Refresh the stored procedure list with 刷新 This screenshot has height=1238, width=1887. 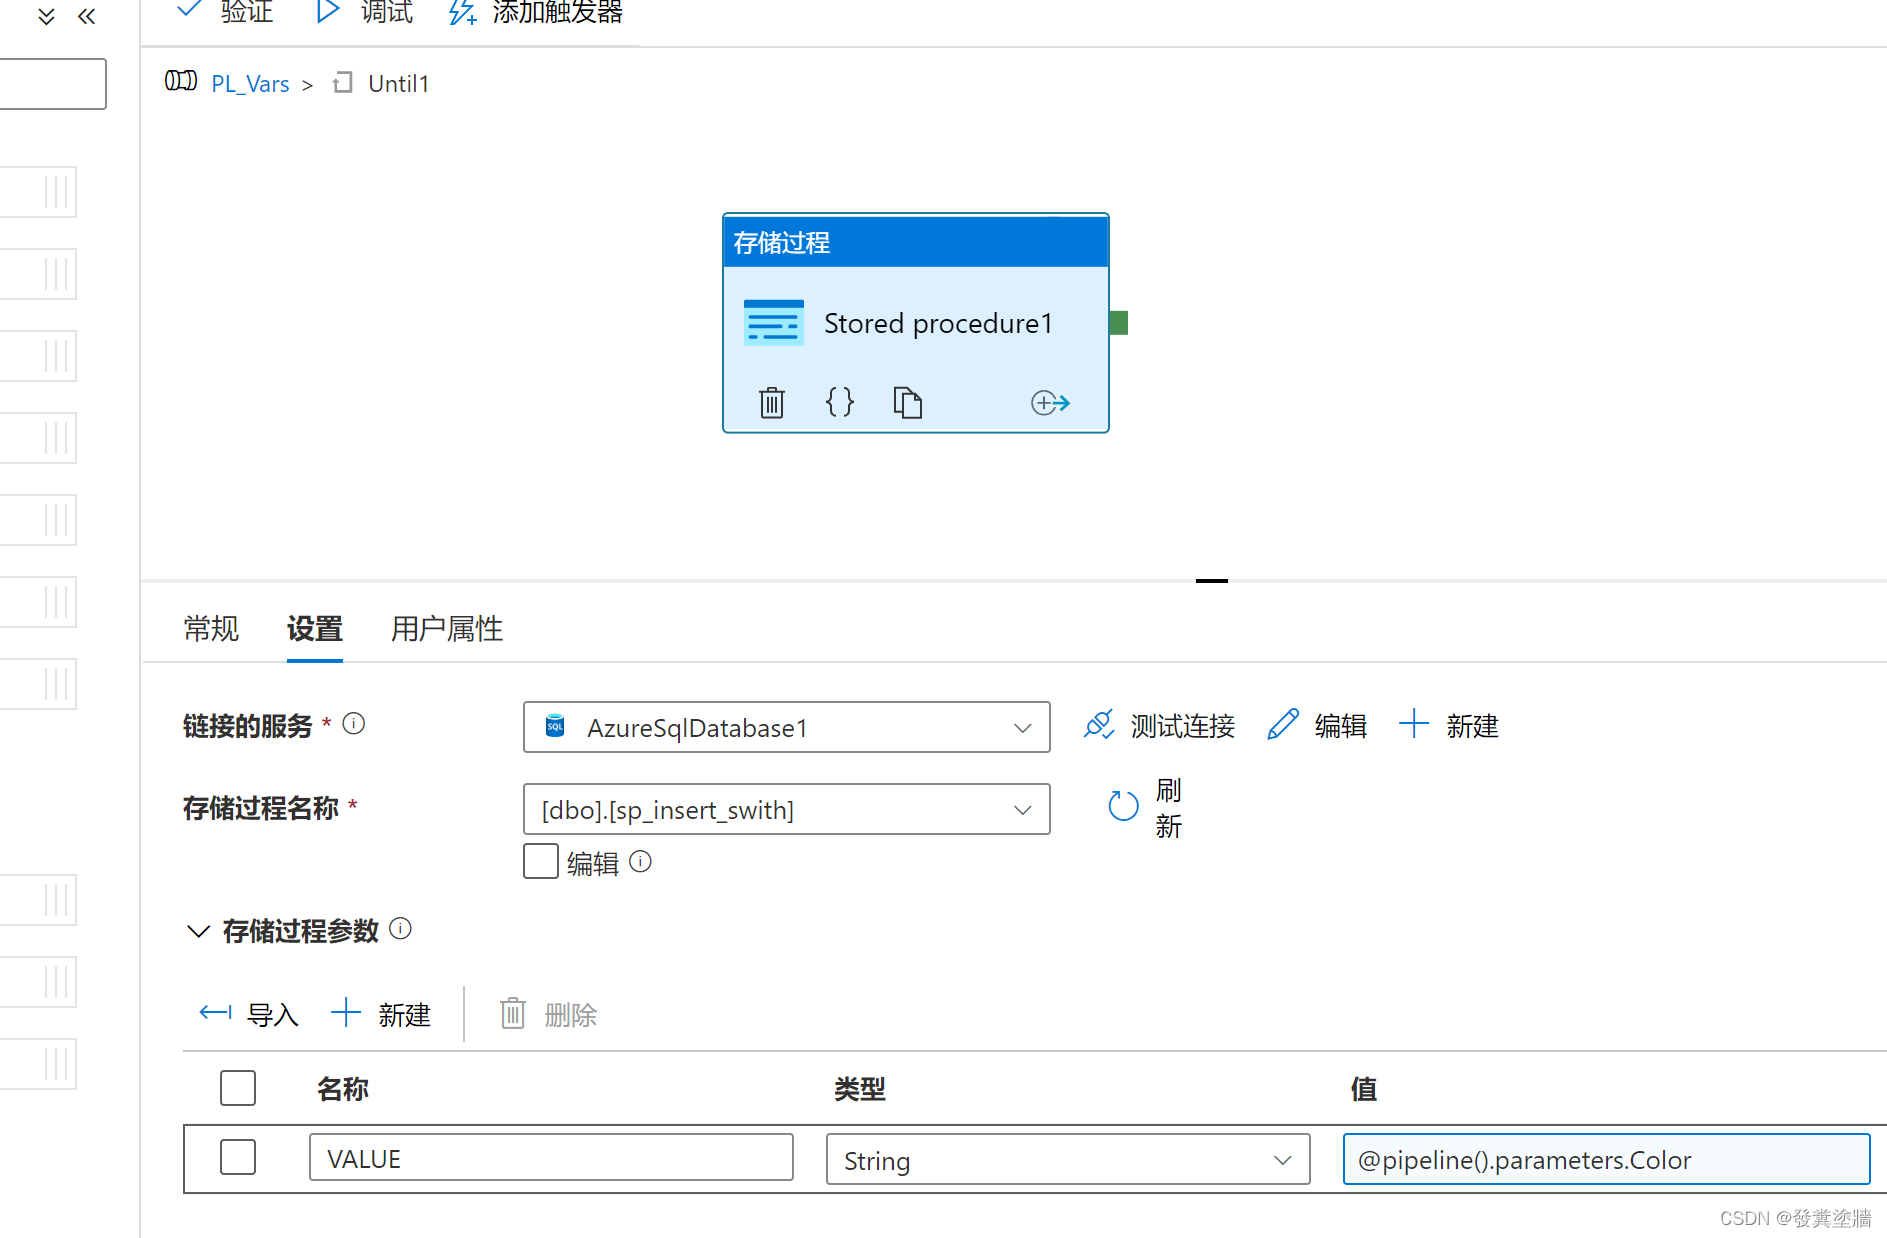pyautogui.click(x=1146, y=808)
